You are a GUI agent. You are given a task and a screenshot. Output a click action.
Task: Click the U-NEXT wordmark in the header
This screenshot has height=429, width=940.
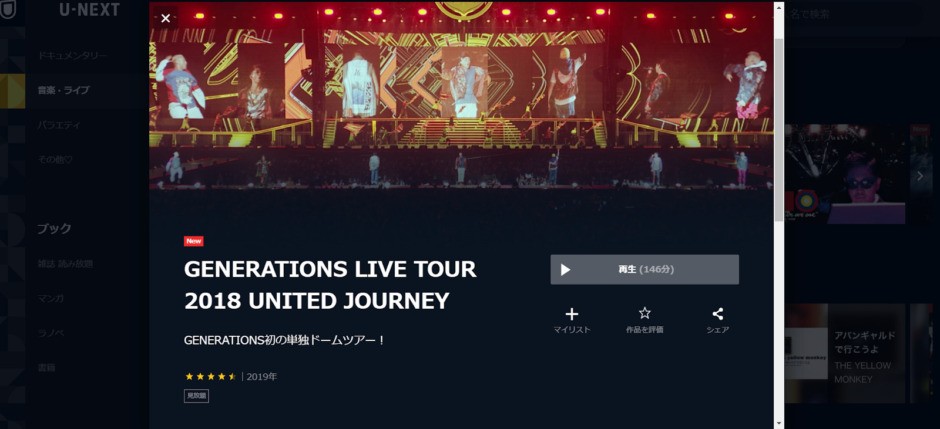tap(89, 10)
